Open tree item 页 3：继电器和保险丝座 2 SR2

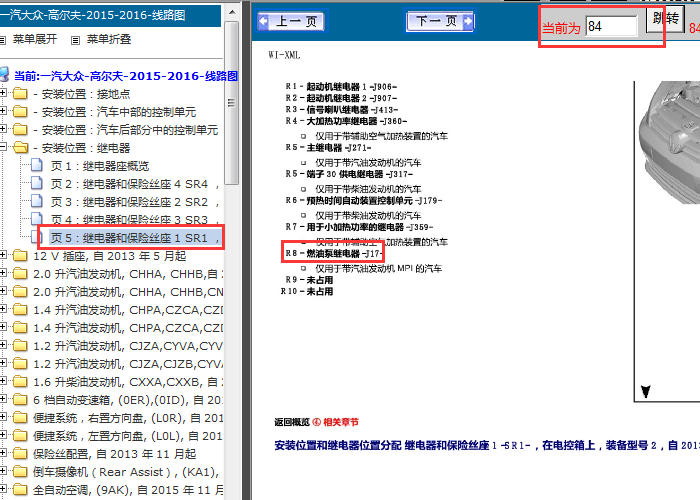(135, 202)
